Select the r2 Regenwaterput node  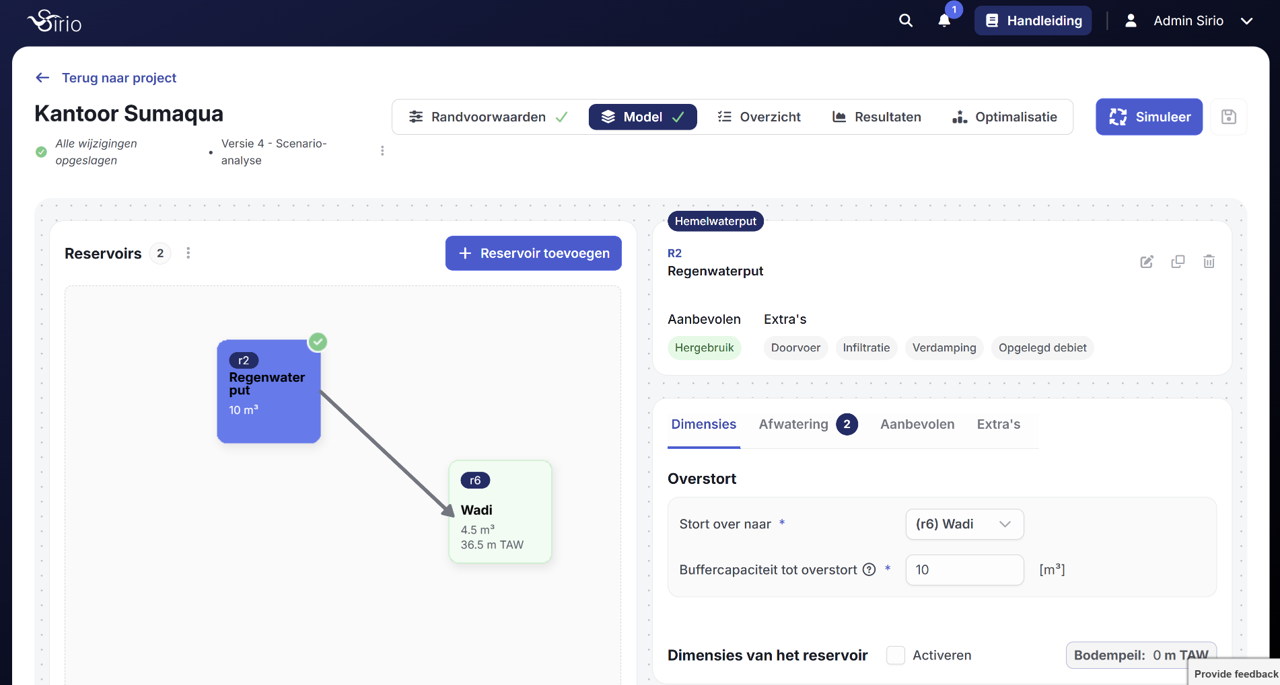[269, 391]
